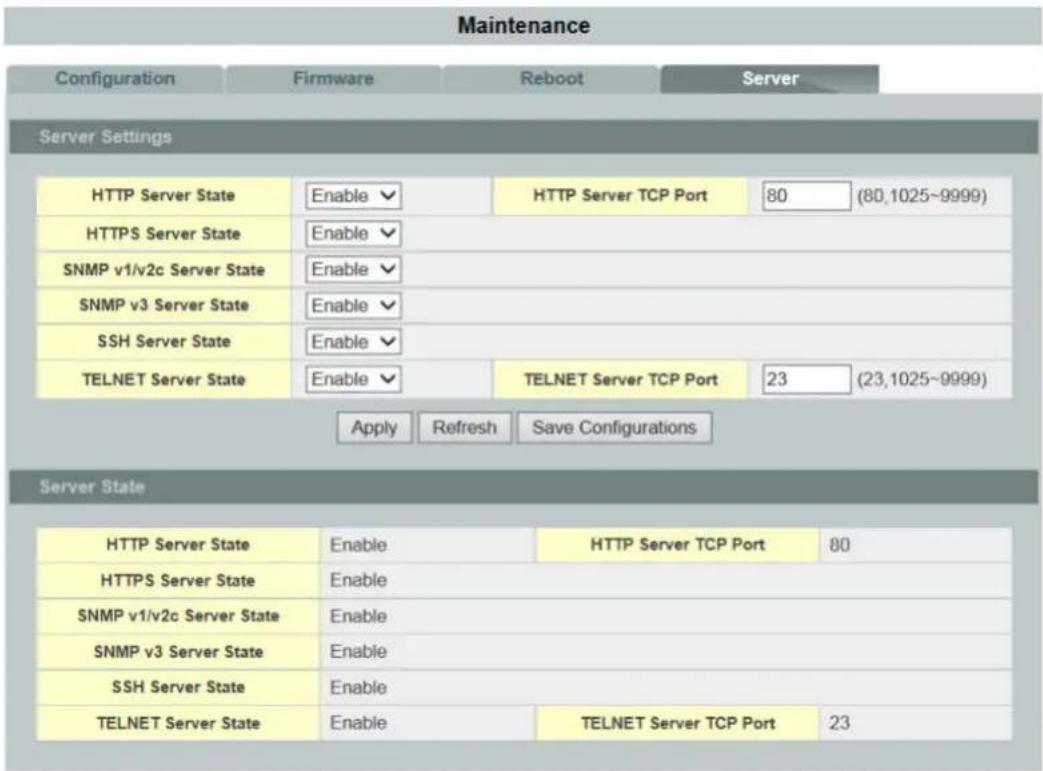1043x771 pixels.
Task: Open TELNET Server State dropdown
Action: pyautogui.click(x=353, y=379)
